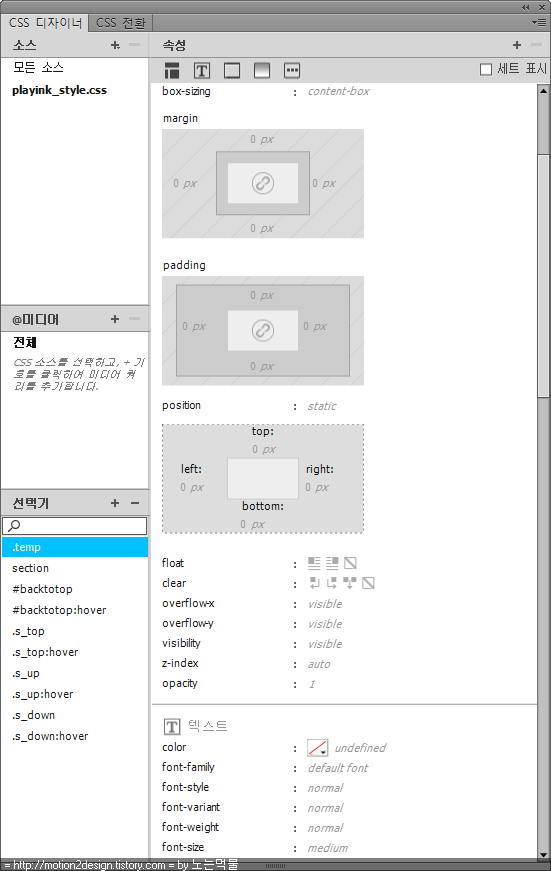551x871 pixels.
Task: Edit the opacity value 1
Action: (x=312, y=684)
